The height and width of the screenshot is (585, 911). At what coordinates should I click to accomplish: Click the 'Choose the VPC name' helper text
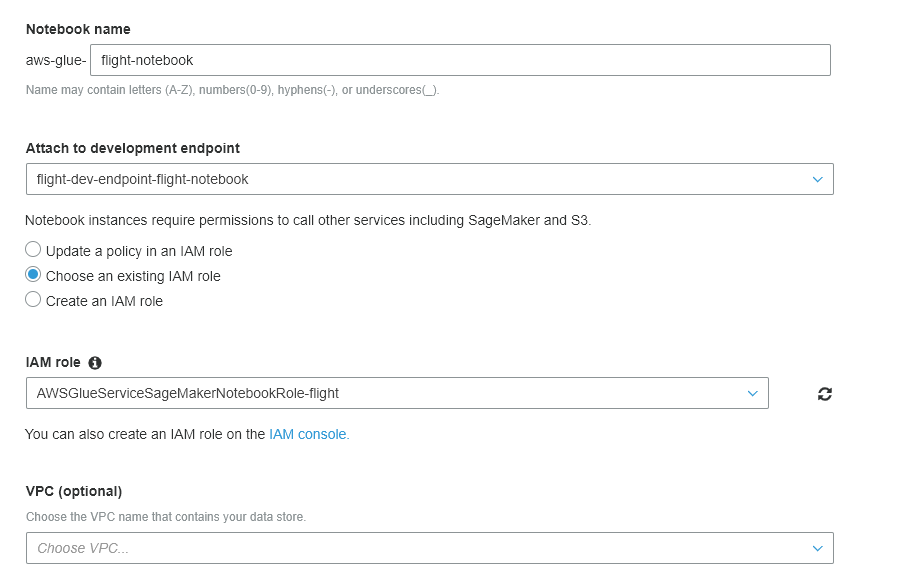tap(166, 517)
